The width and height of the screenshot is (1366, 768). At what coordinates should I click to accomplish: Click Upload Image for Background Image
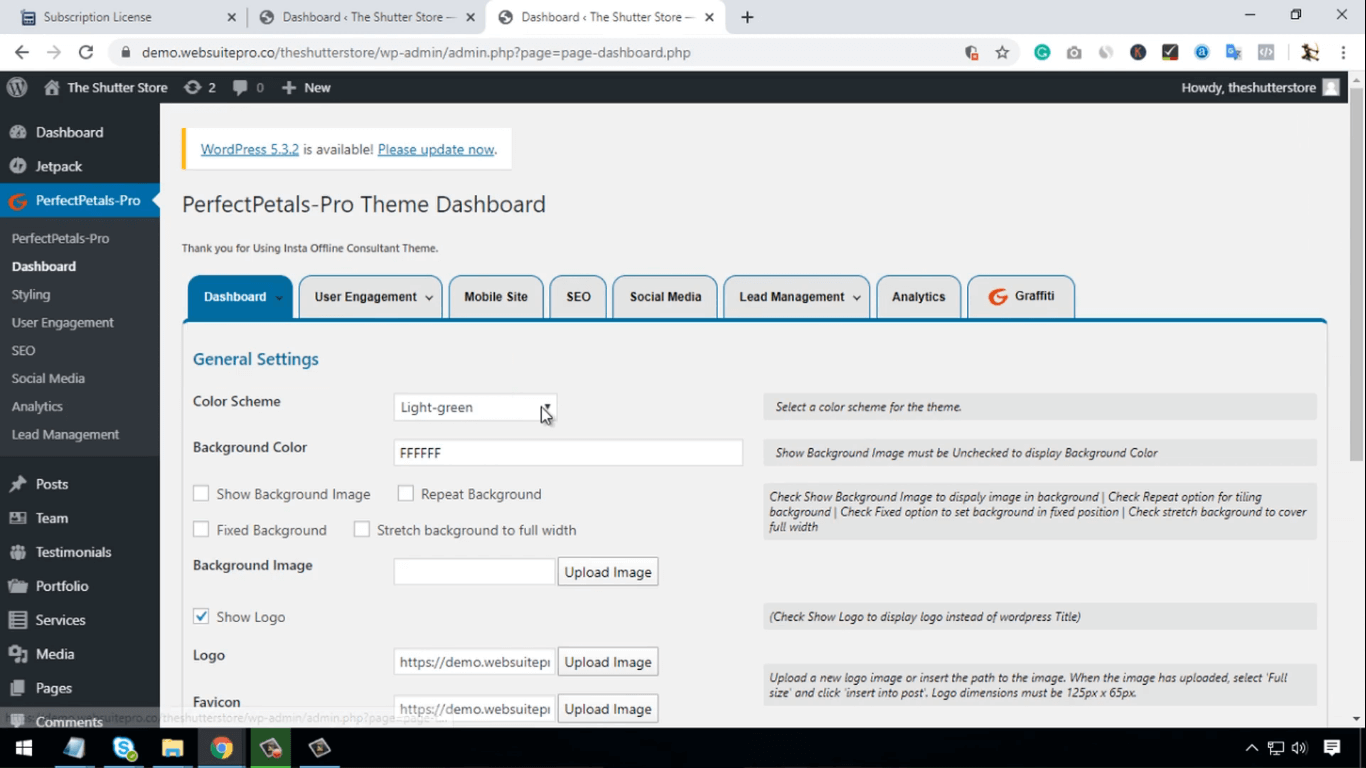coord(608,572)
